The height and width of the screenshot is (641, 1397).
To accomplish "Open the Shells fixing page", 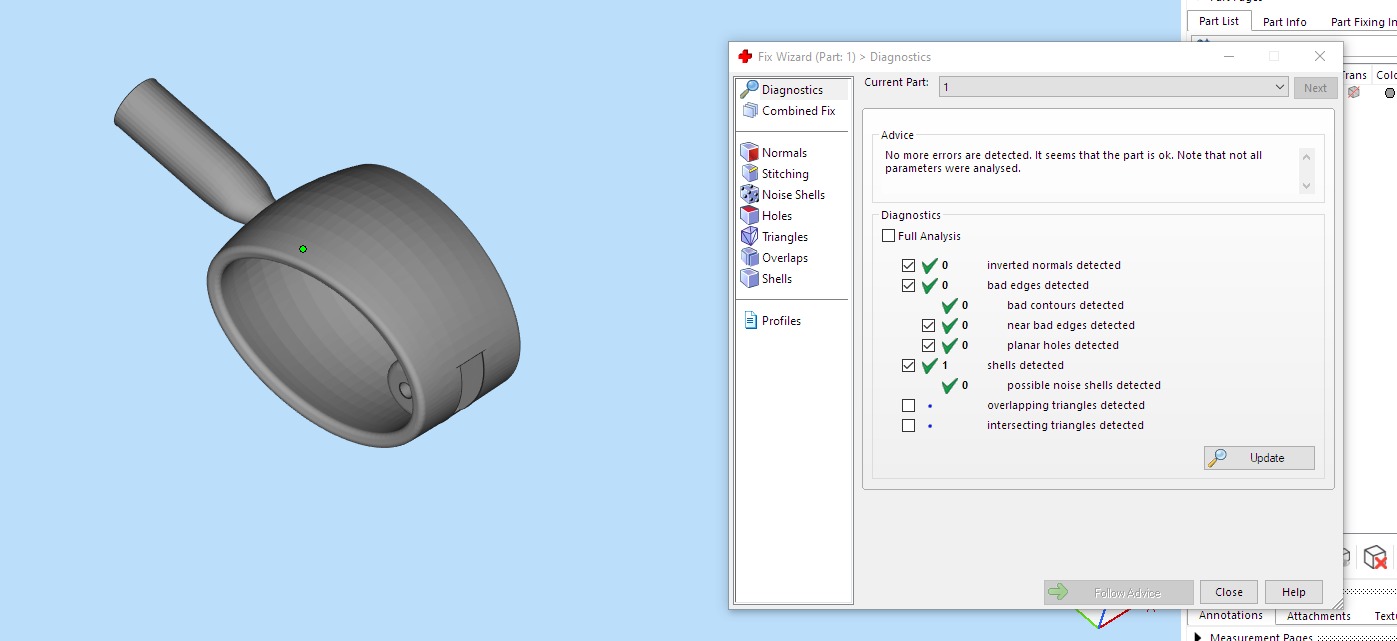I will (x=766, y=279).
